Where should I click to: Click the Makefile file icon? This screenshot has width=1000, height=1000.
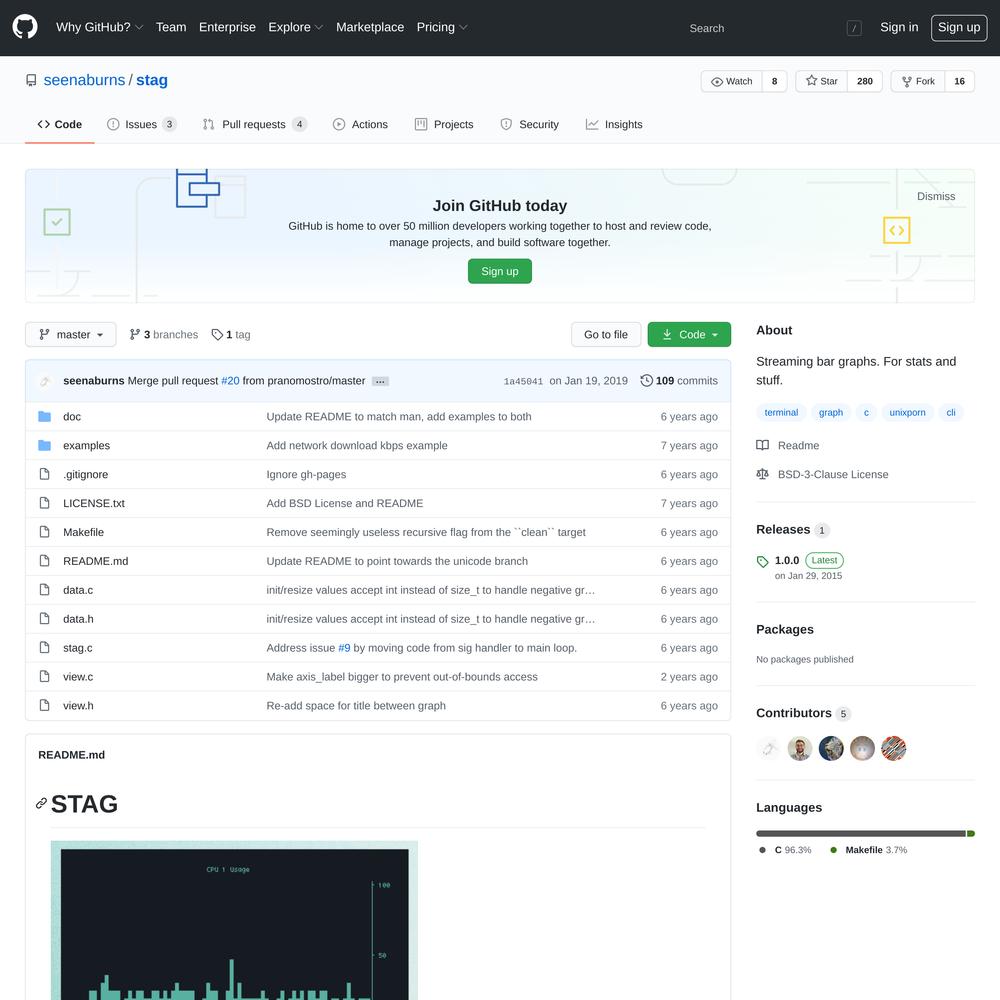coord(44,532)
